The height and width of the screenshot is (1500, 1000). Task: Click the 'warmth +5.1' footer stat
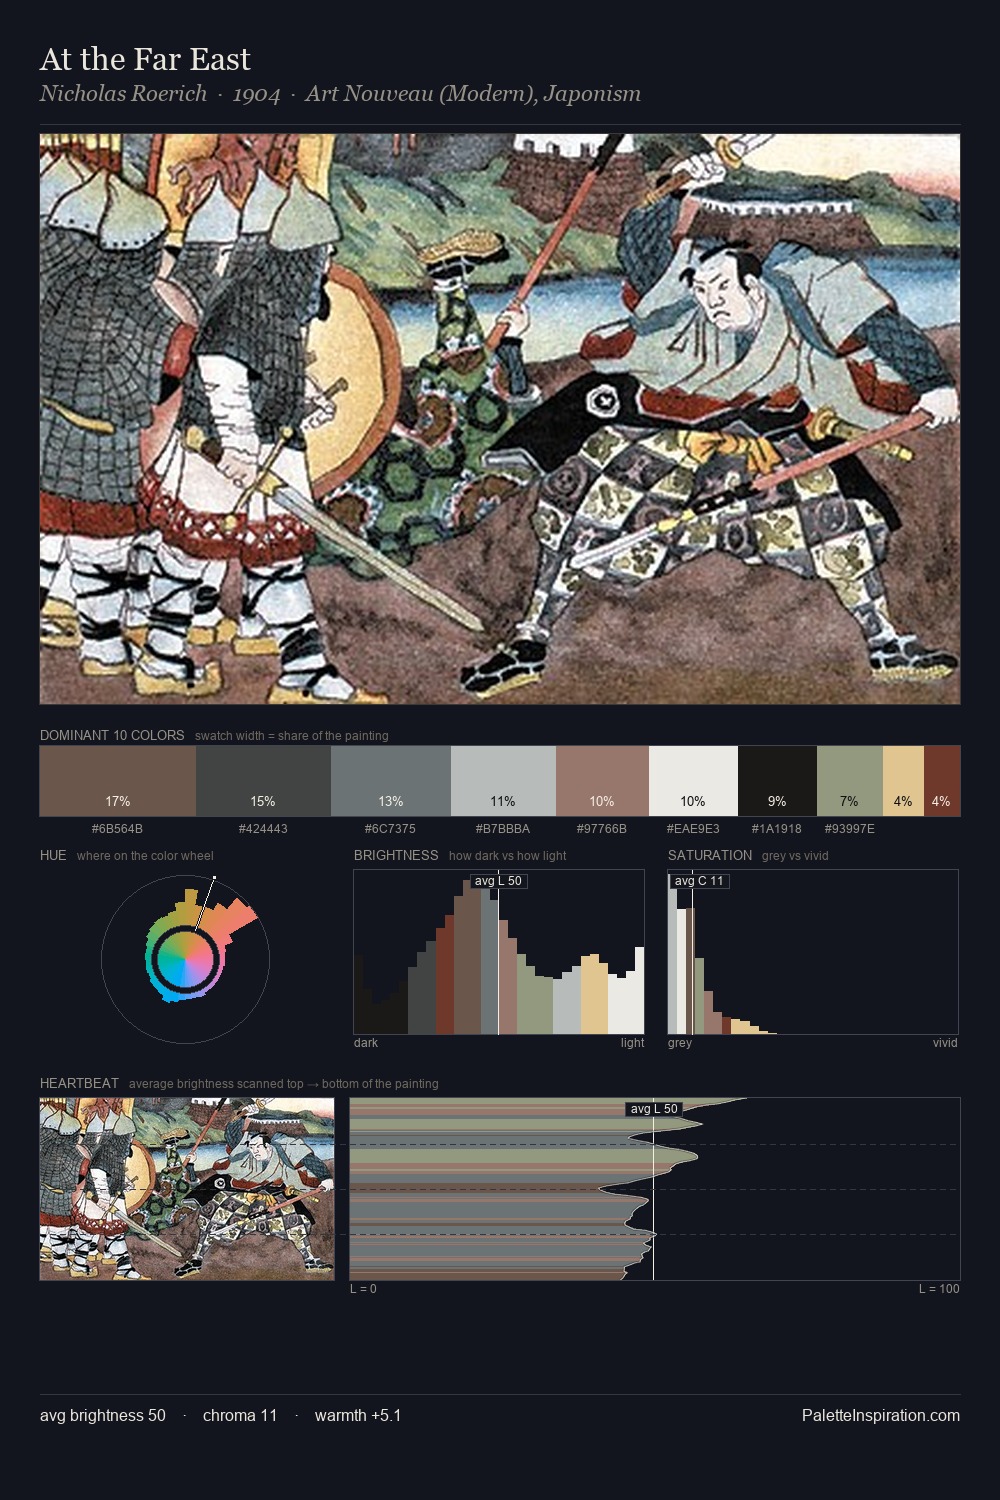358,1415
